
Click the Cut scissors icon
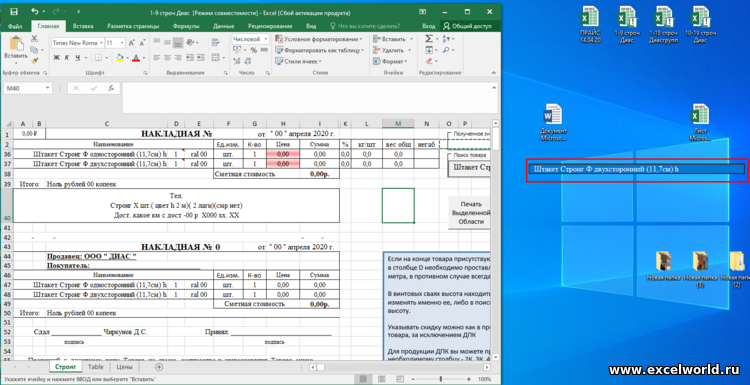[34, 39]
